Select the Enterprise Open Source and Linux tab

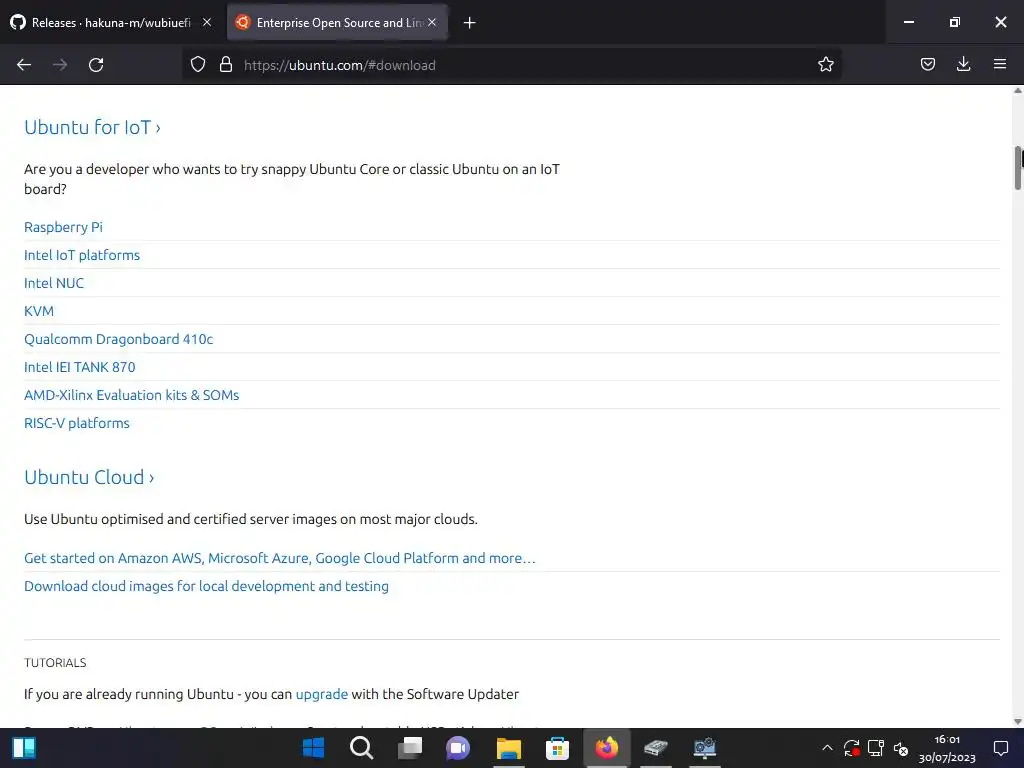pos(338,22)
